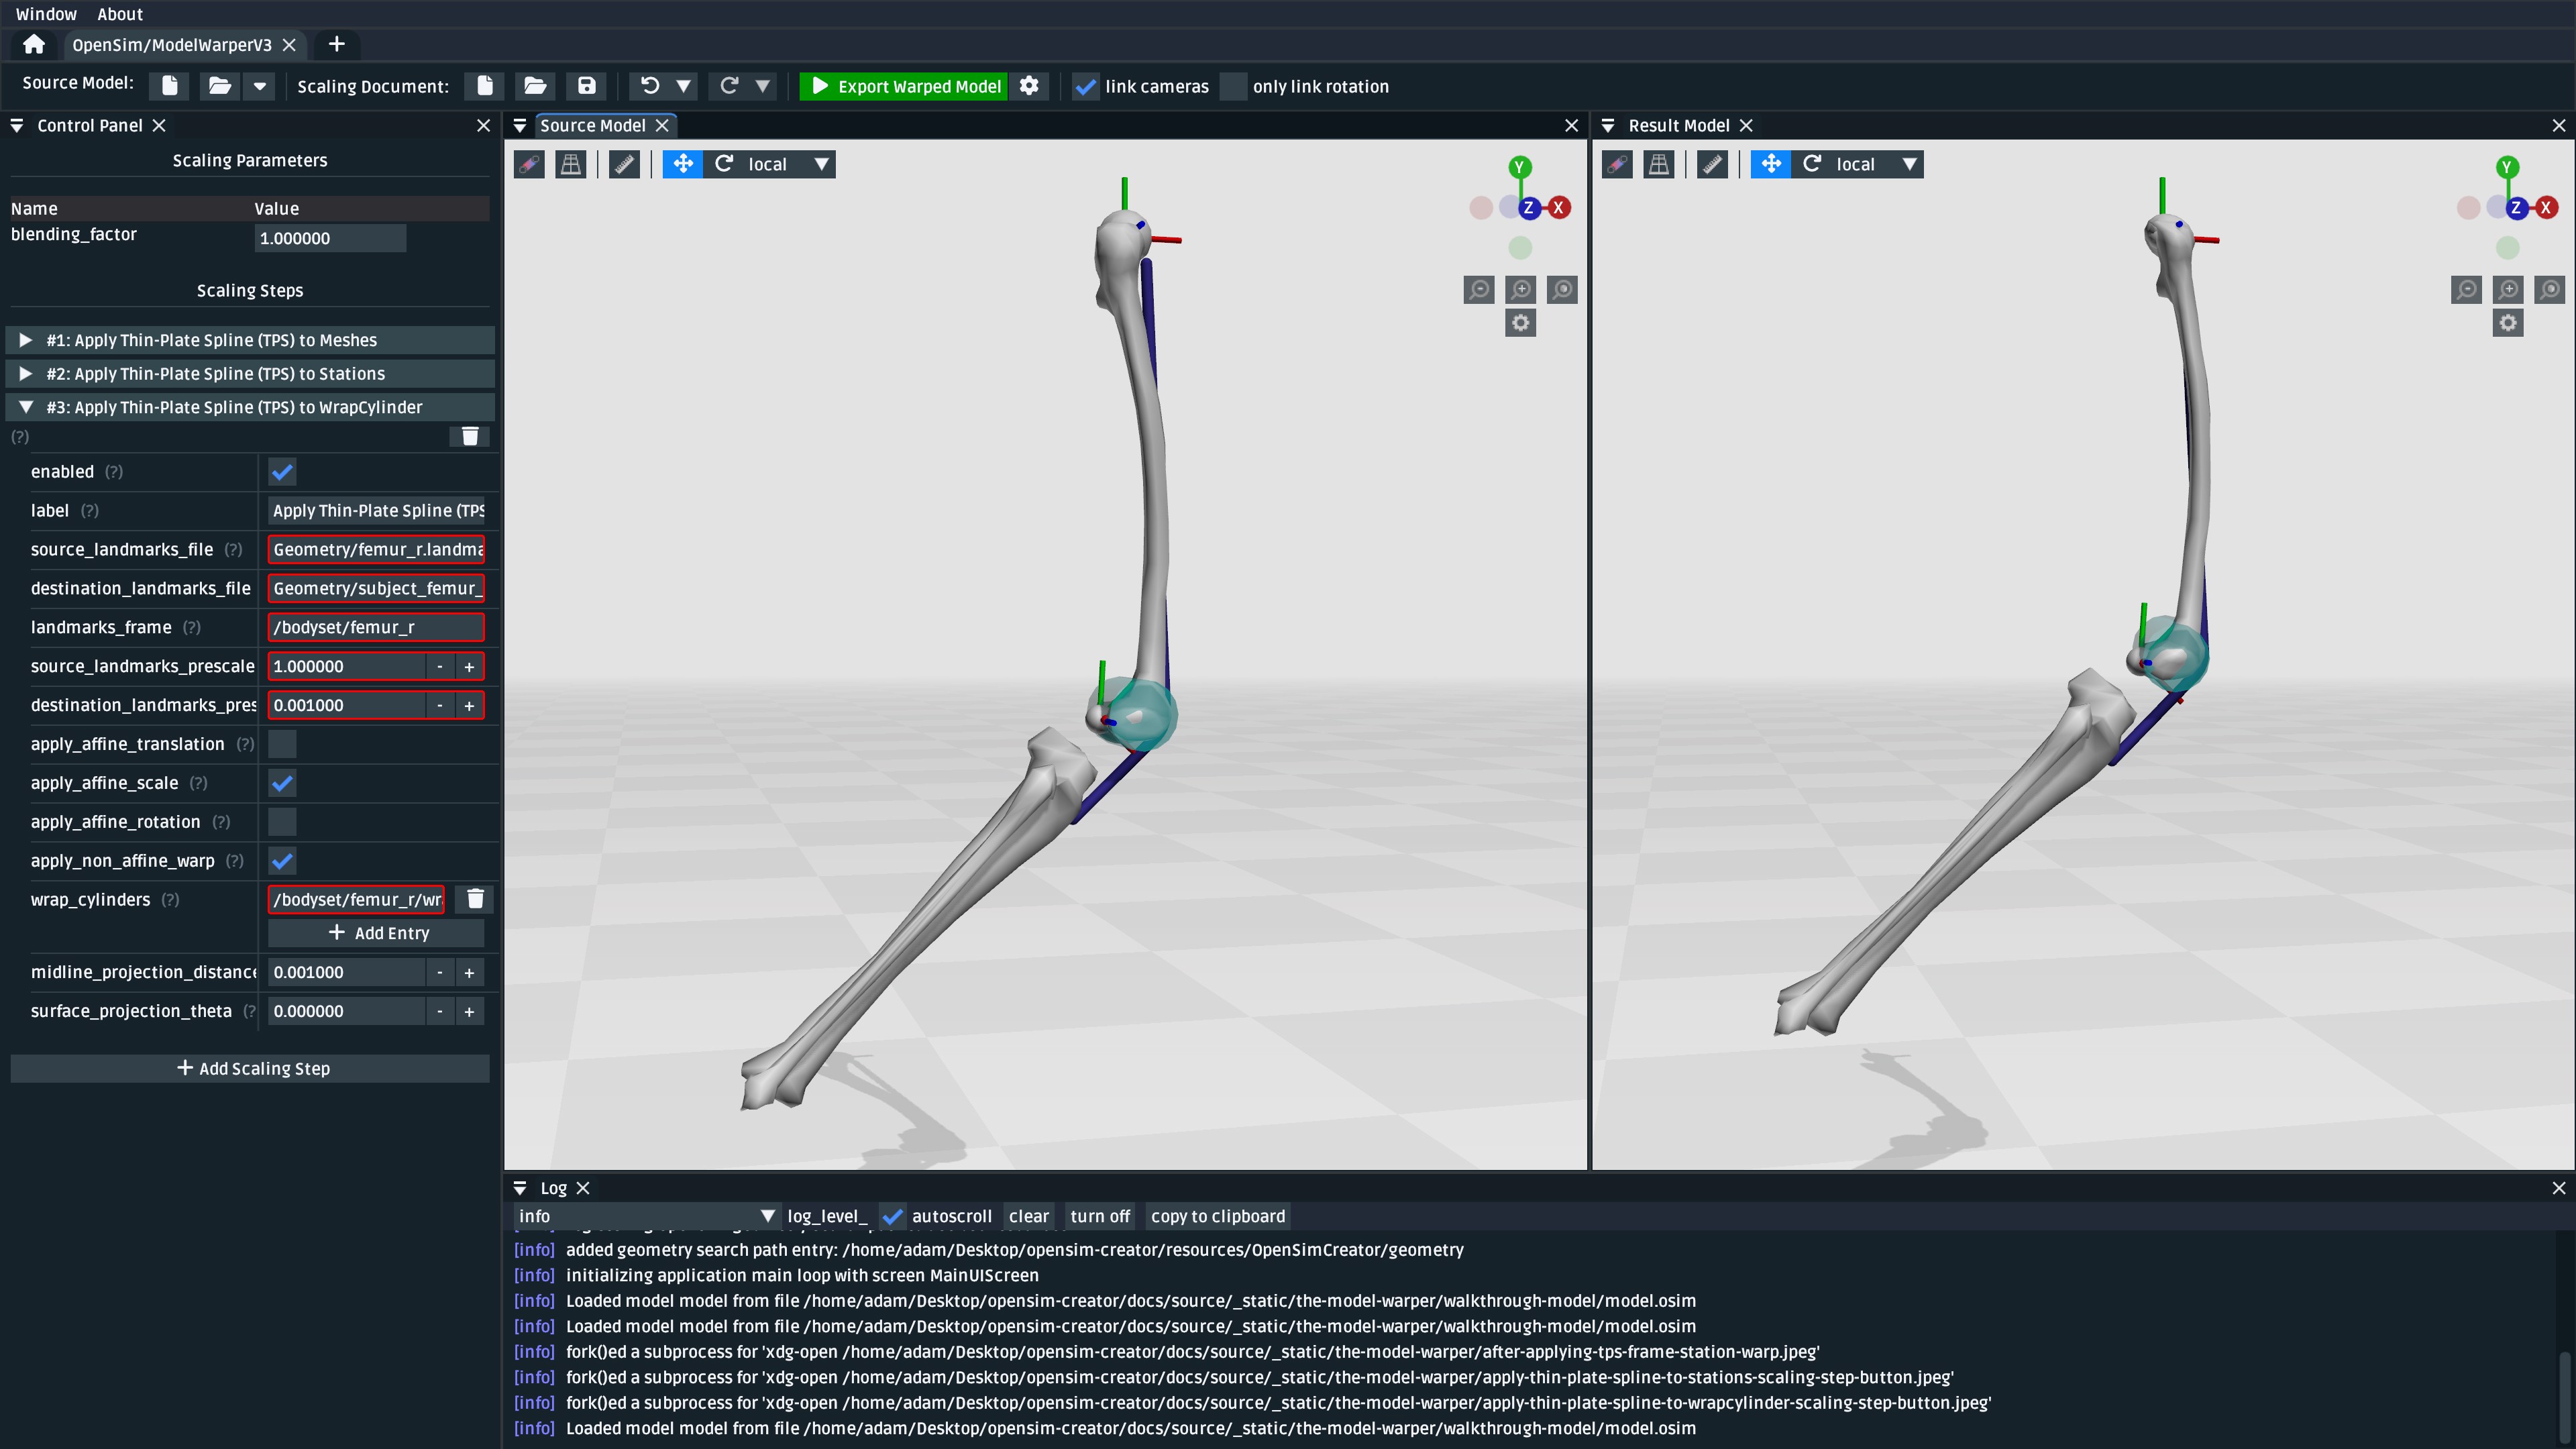
Task: Open undo history dropdown arrow
Action: (x=684, y=86)
